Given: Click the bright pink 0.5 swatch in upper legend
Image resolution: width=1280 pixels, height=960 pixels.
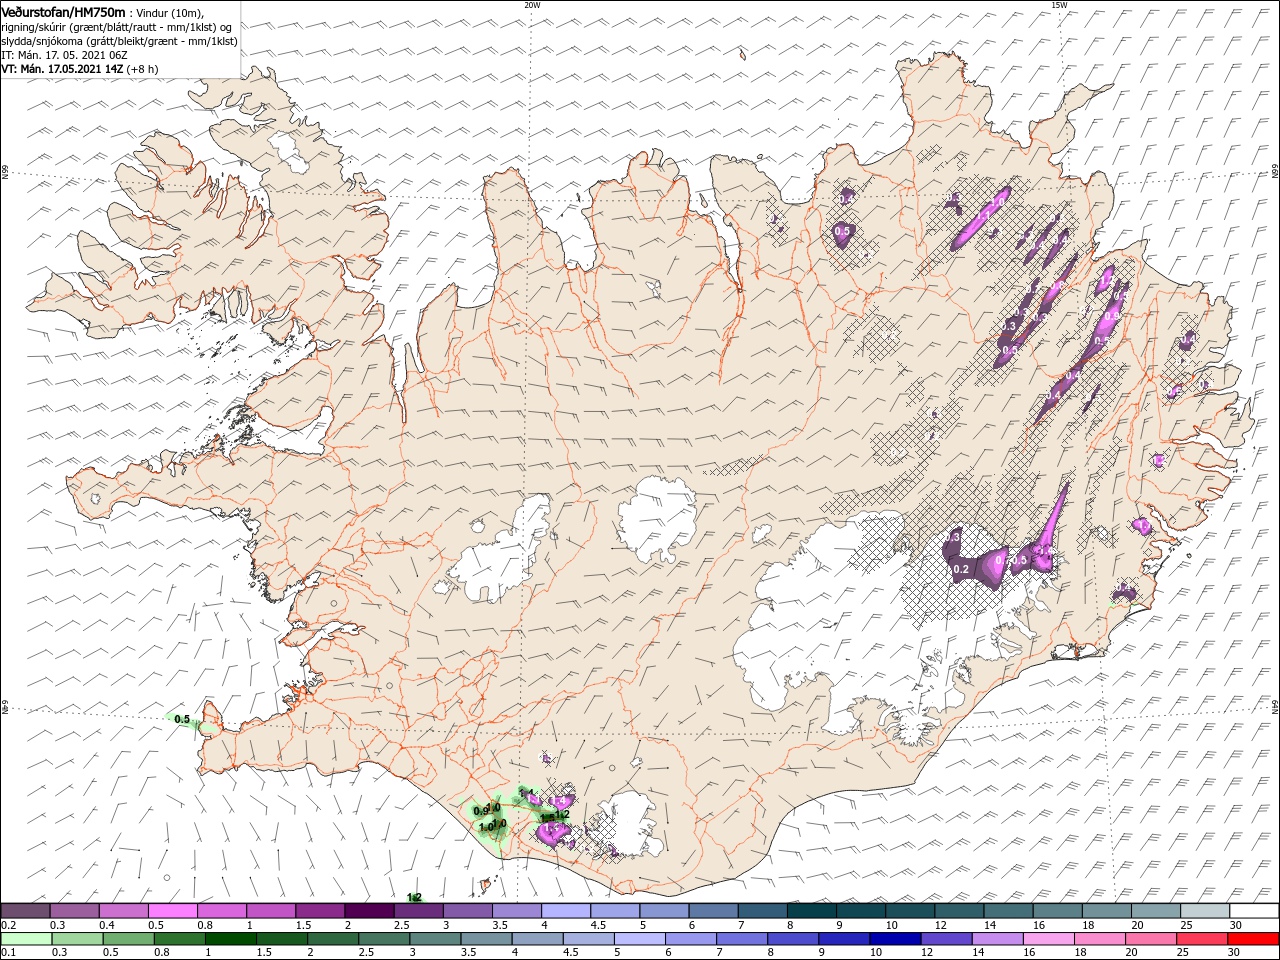Looking at the screenshot, I should 172,911.
